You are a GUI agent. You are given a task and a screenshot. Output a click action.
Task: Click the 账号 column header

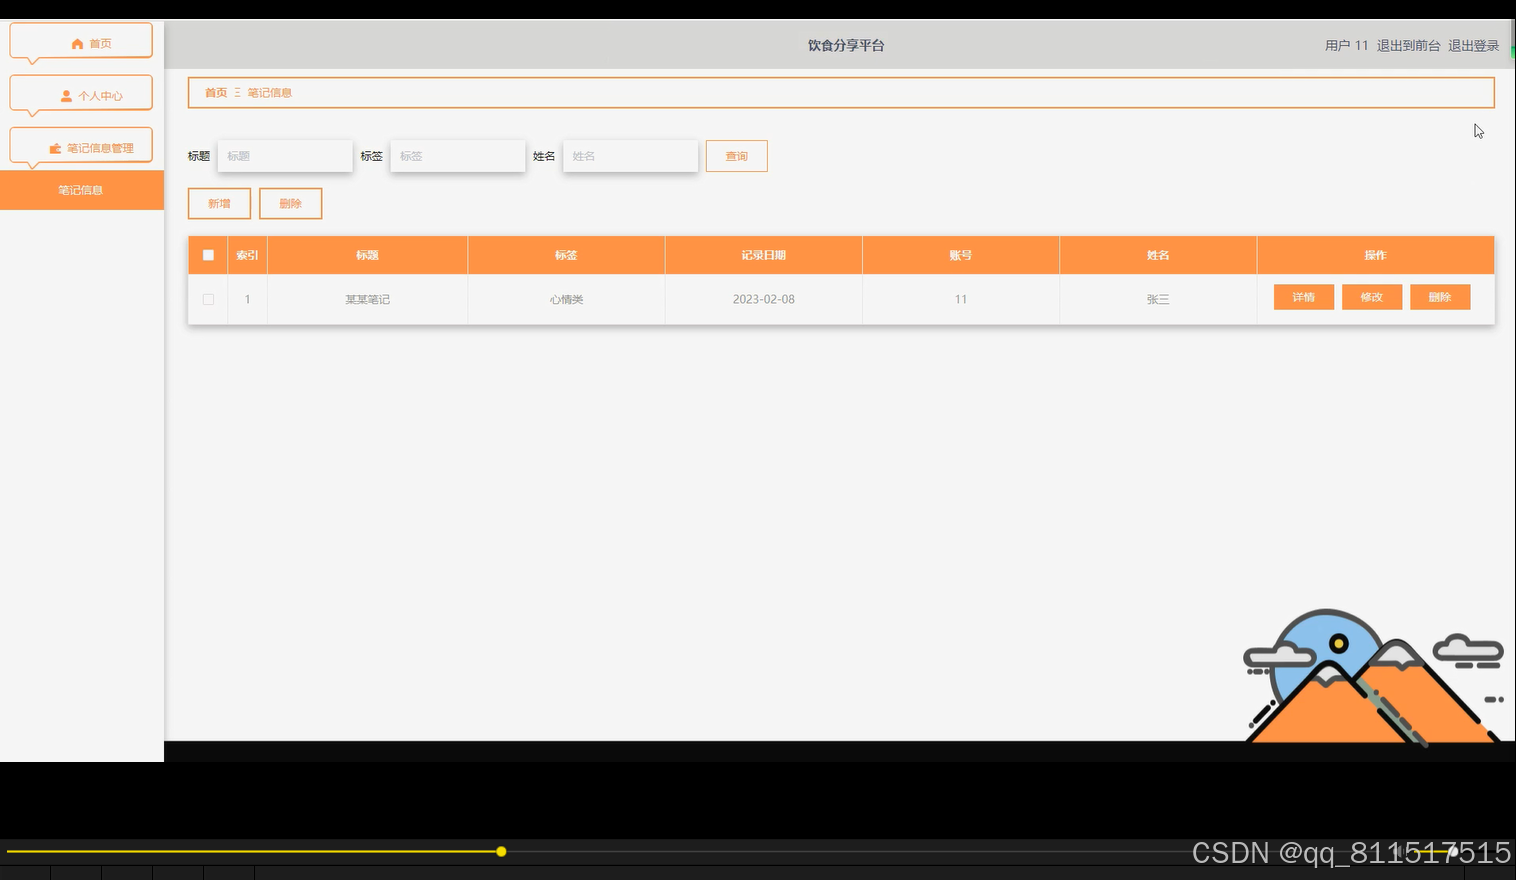click(961, 255)
